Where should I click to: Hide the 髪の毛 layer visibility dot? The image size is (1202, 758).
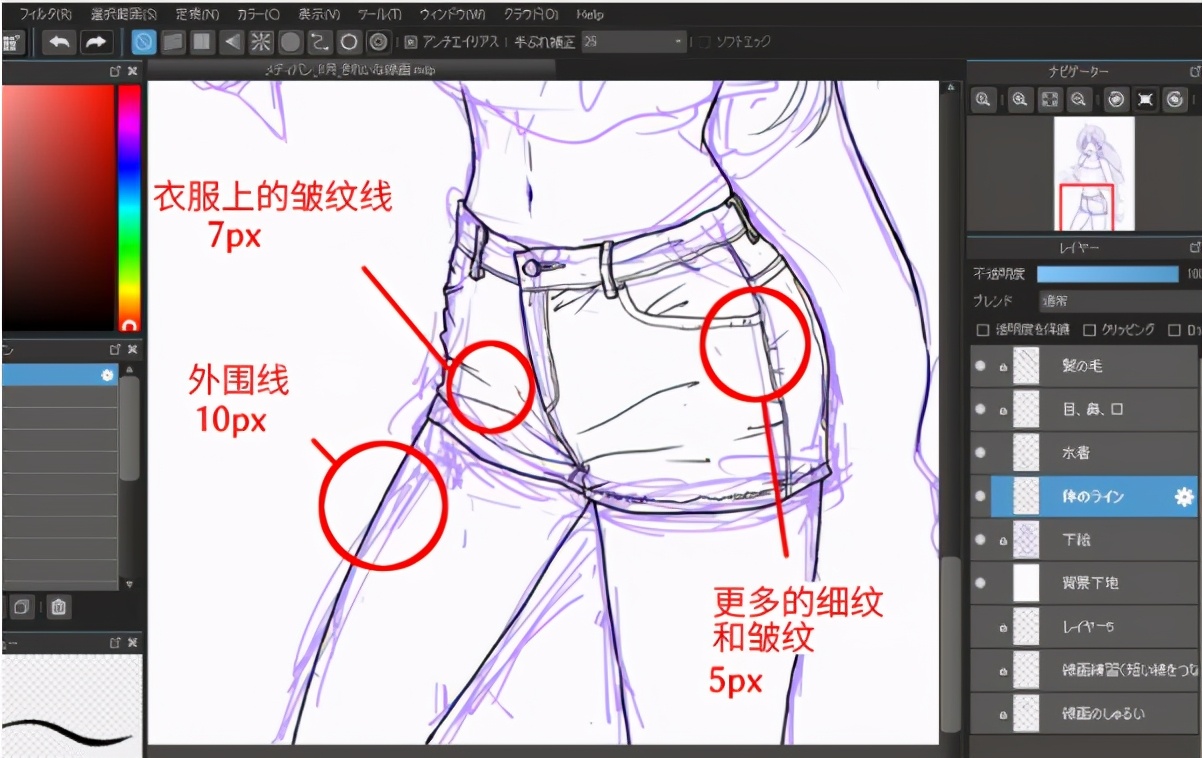click(980, 366)
